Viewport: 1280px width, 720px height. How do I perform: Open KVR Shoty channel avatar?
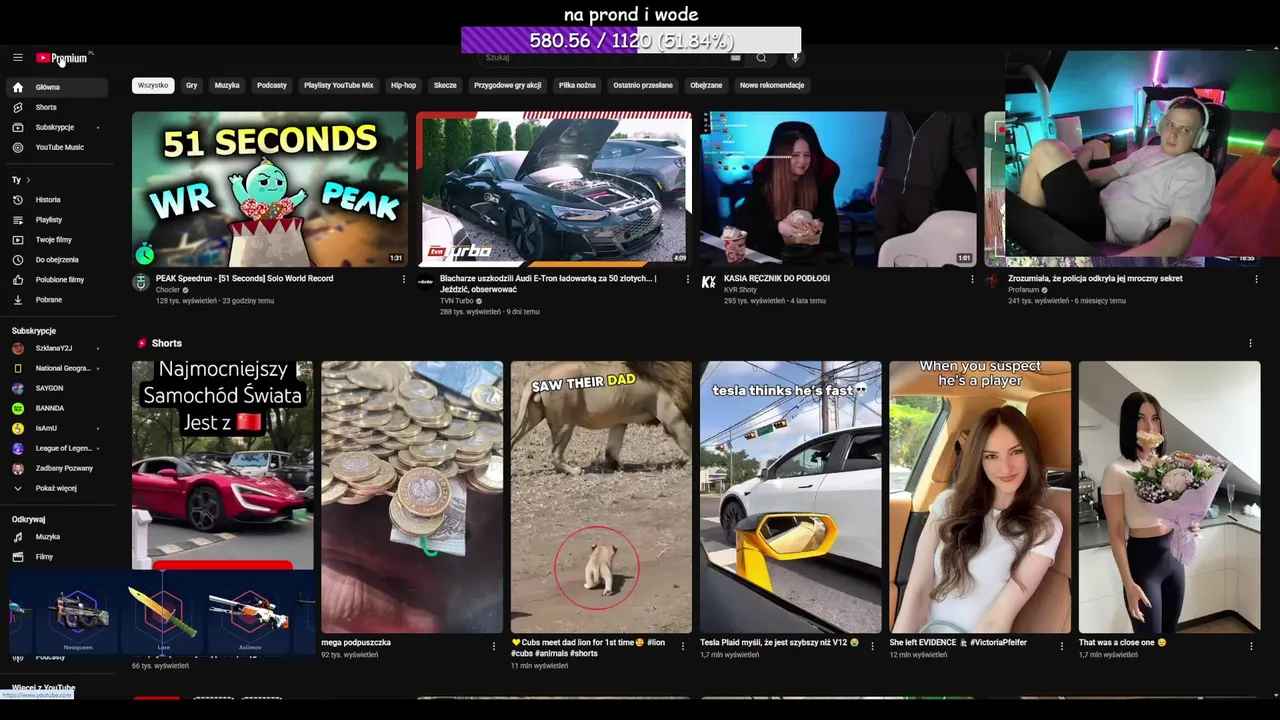click(x=709, y=283)
